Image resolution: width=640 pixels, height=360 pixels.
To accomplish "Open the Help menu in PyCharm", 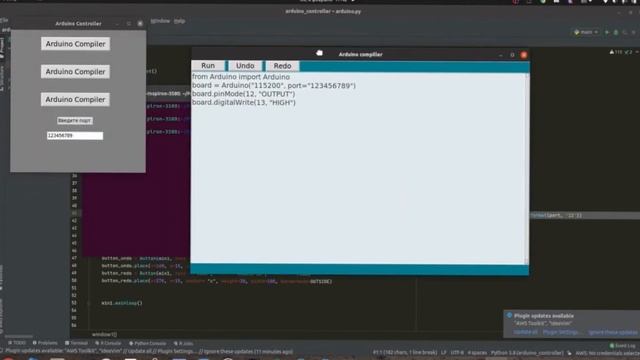I will (179, 21).
